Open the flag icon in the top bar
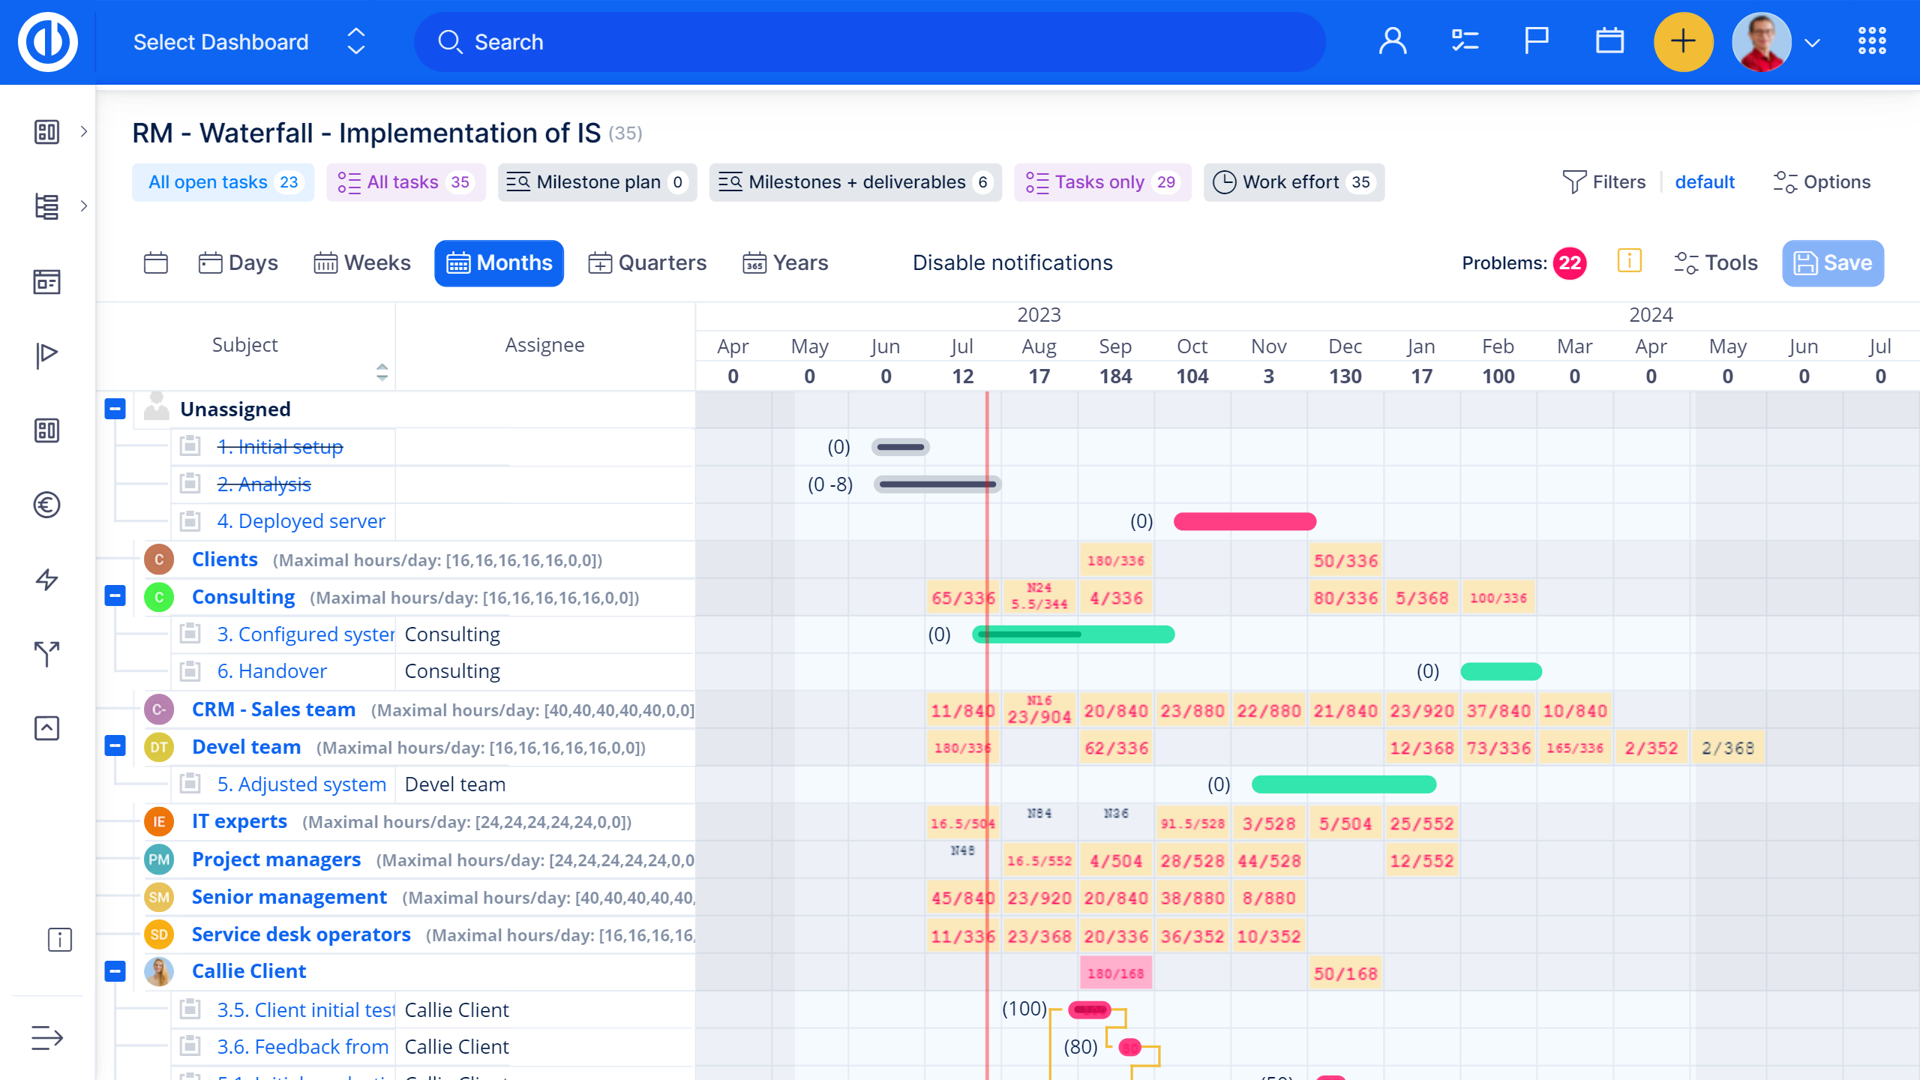Image resolution: width=1920 pixels, height=1080 pixels. 1536,42
